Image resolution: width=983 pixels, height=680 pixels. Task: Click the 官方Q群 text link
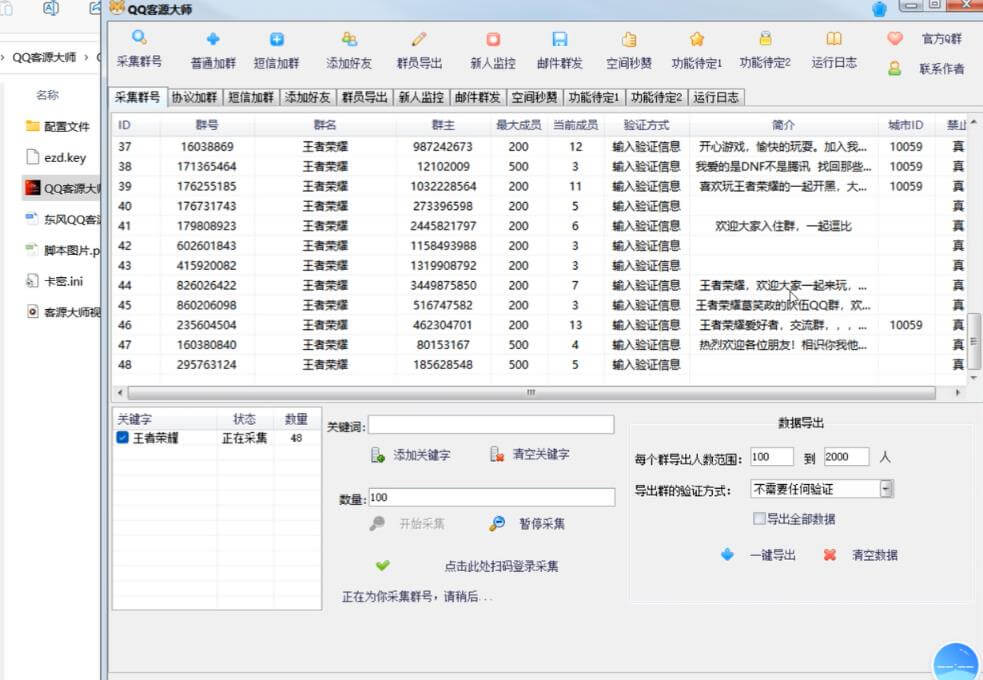[x=942, y=39]
